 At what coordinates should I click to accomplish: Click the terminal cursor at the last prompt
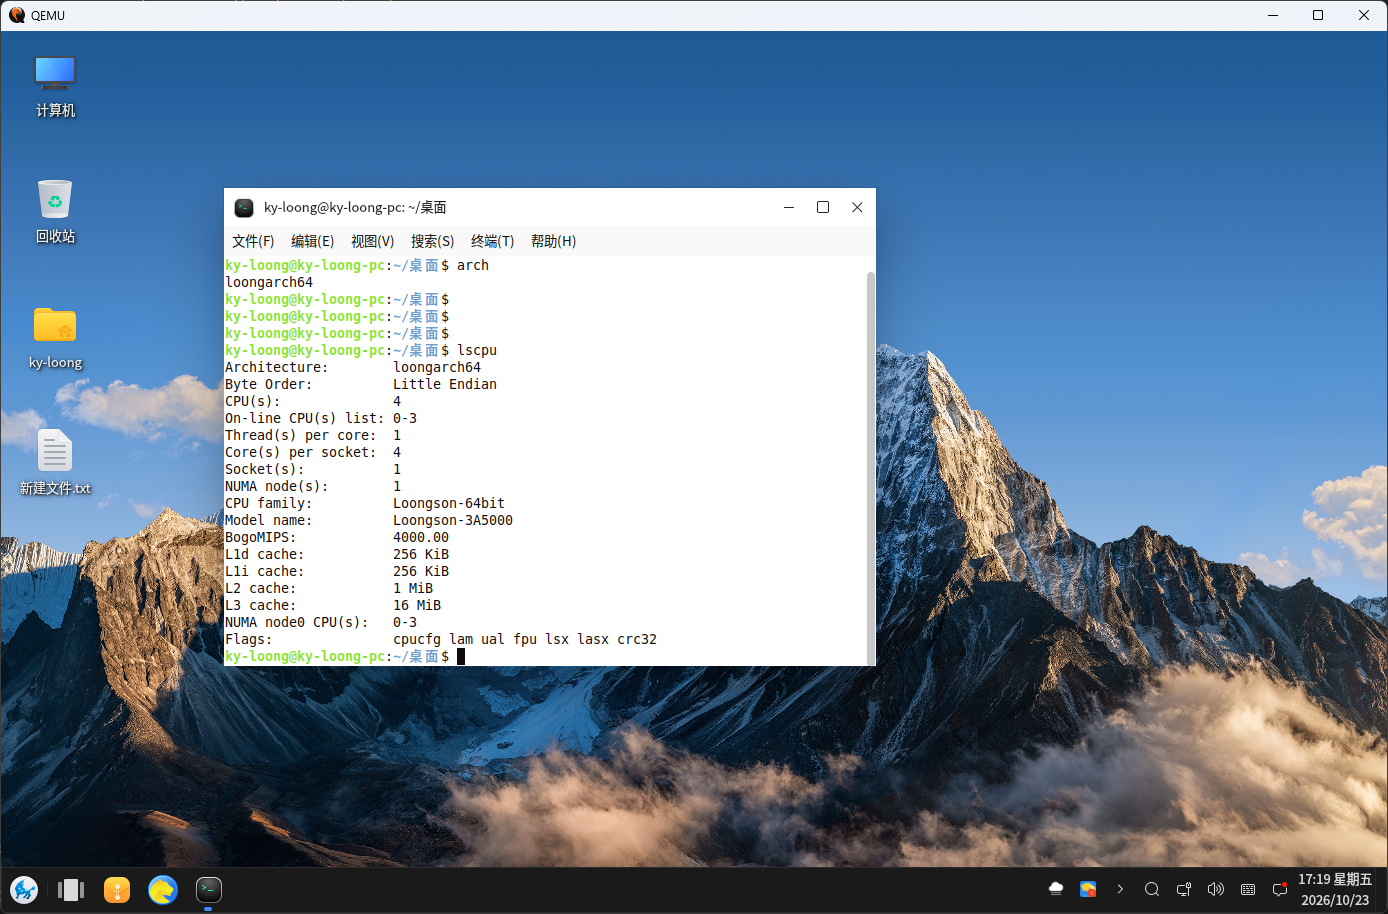(x=461, y=656)
